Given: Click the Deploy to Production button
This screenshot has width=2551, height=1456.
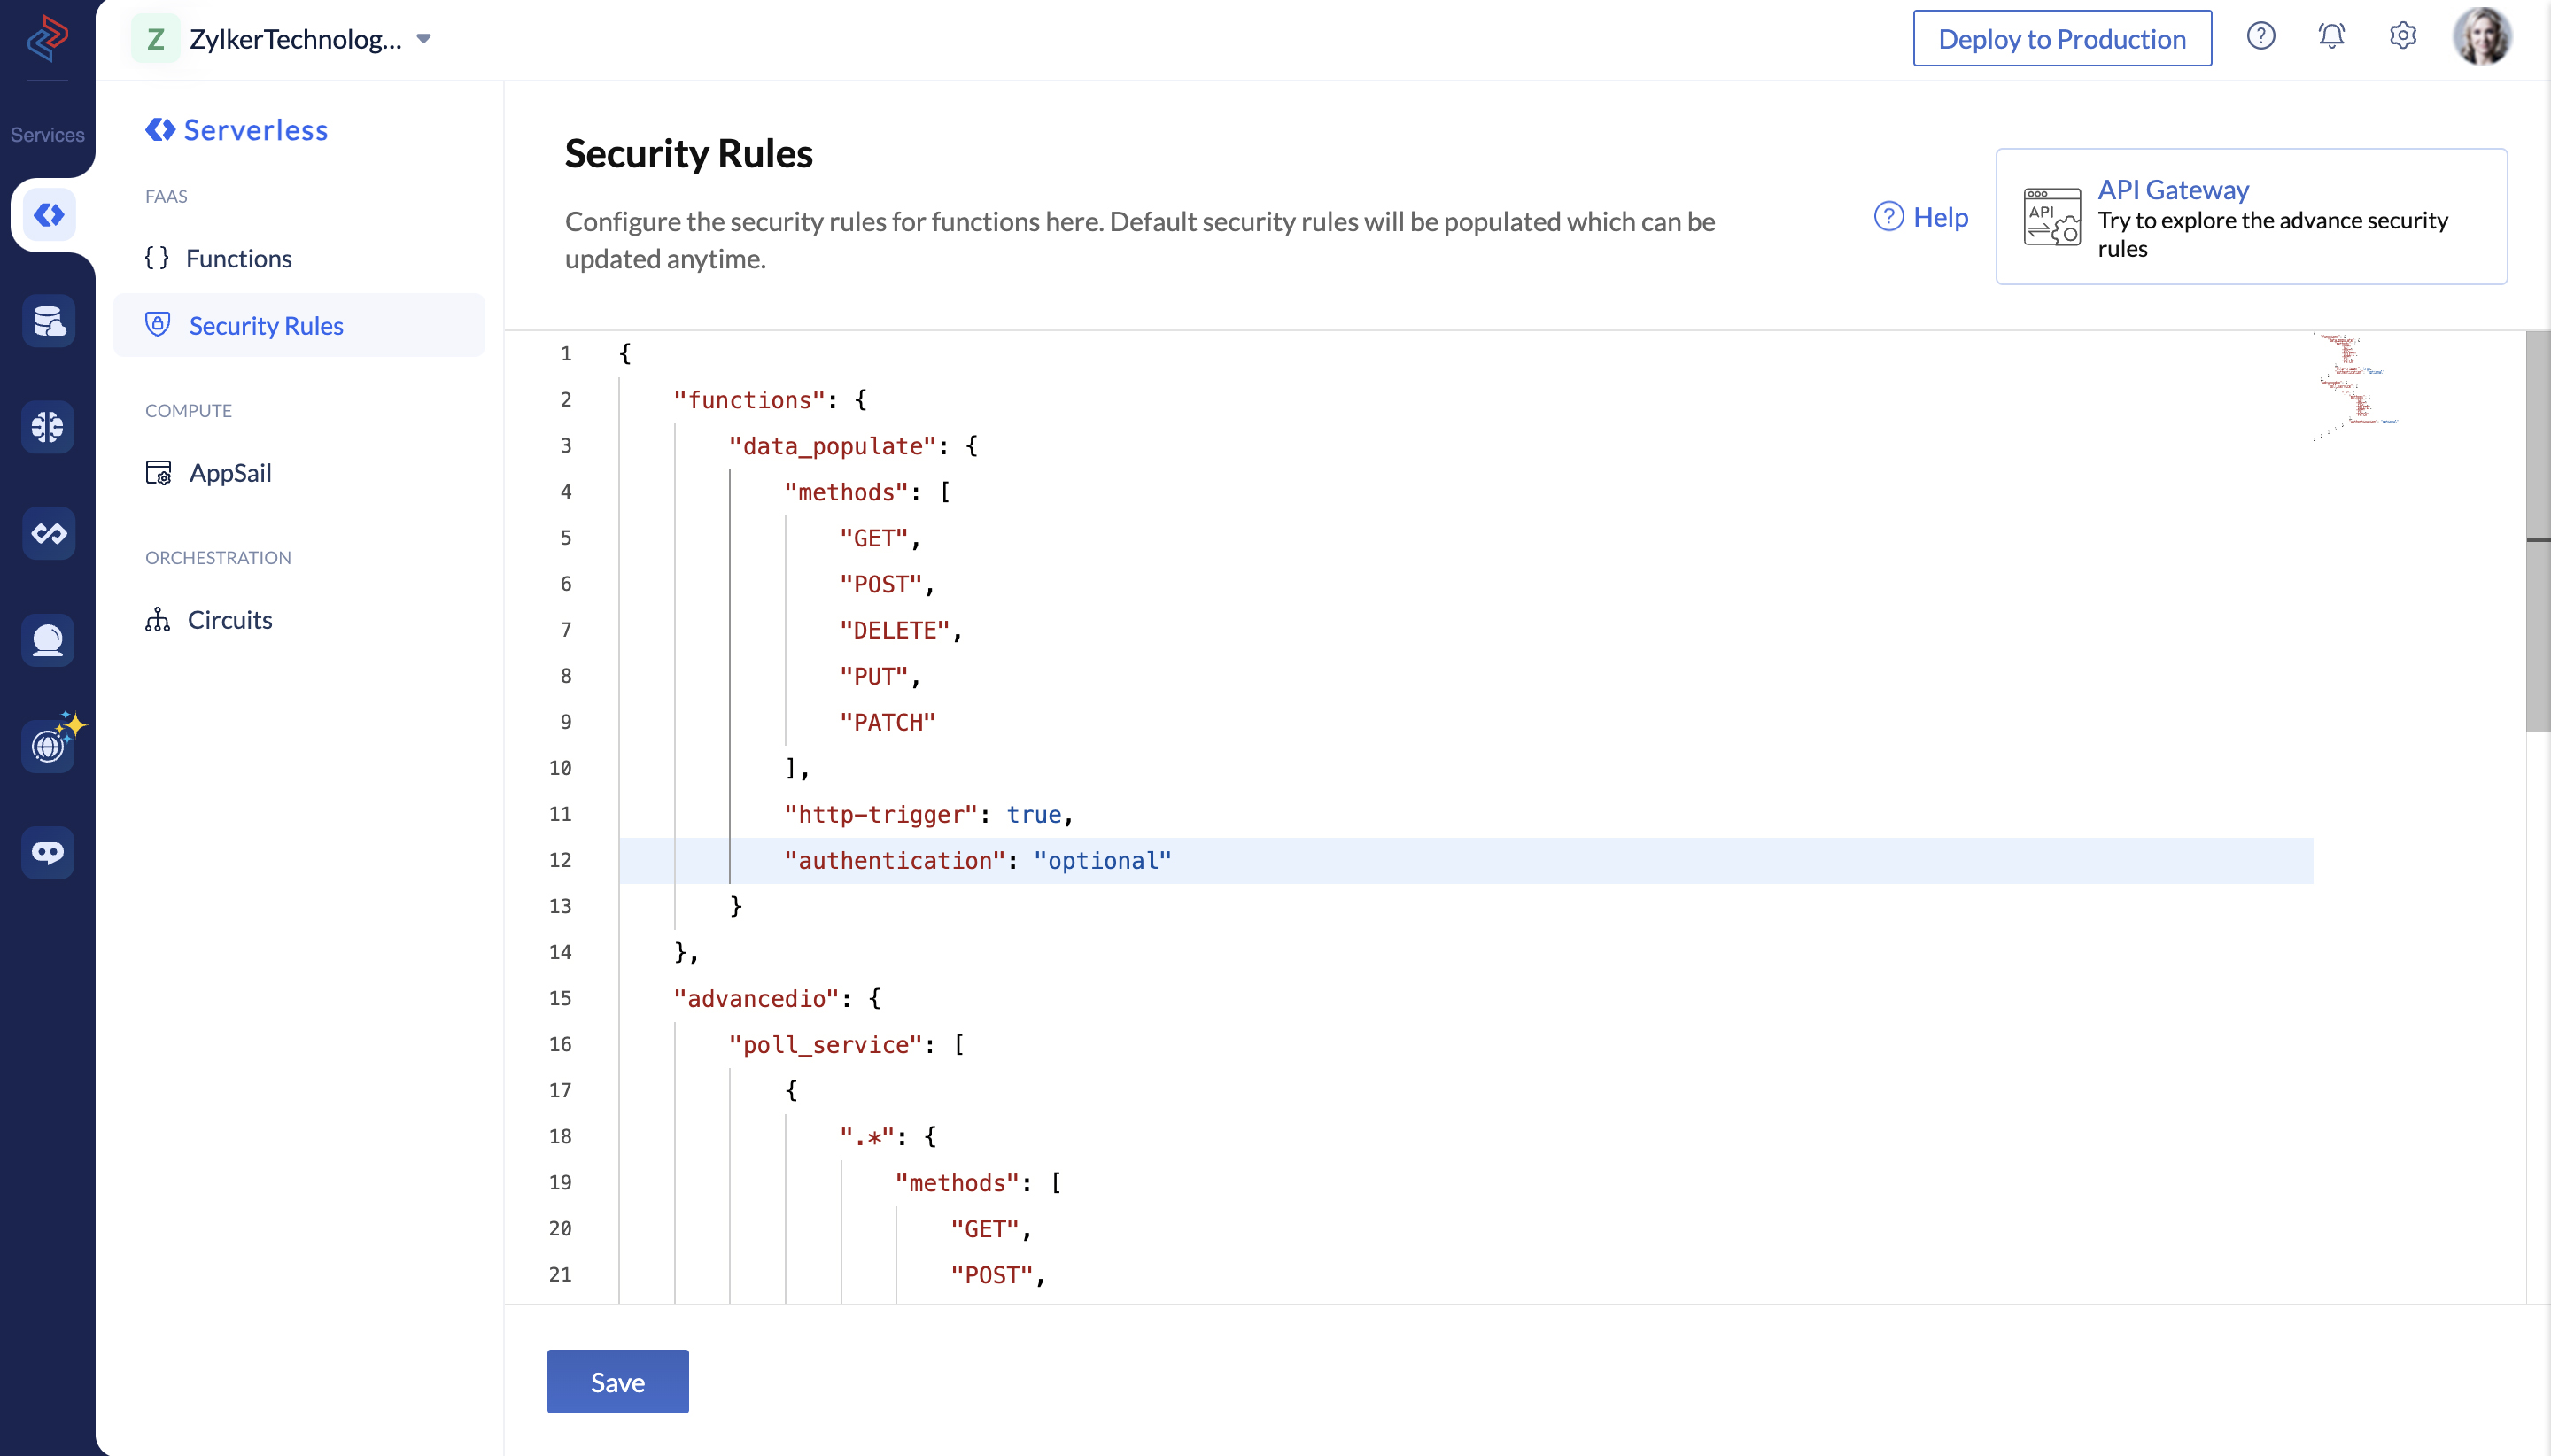Looking at the screenshot, I should pyautogui.click(x=2059, y=37).
